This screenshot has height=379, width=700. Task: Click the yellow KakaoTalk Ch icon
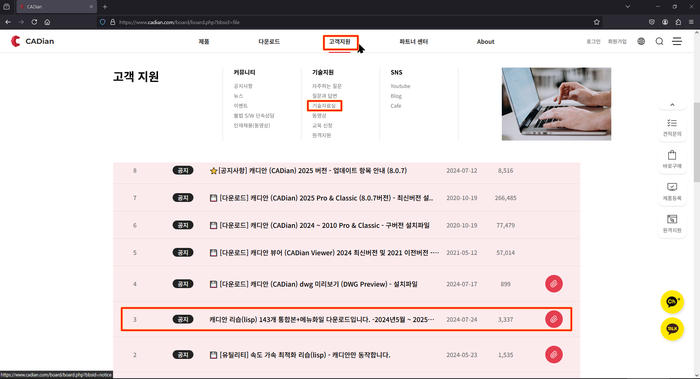click(x=672, y=302)
